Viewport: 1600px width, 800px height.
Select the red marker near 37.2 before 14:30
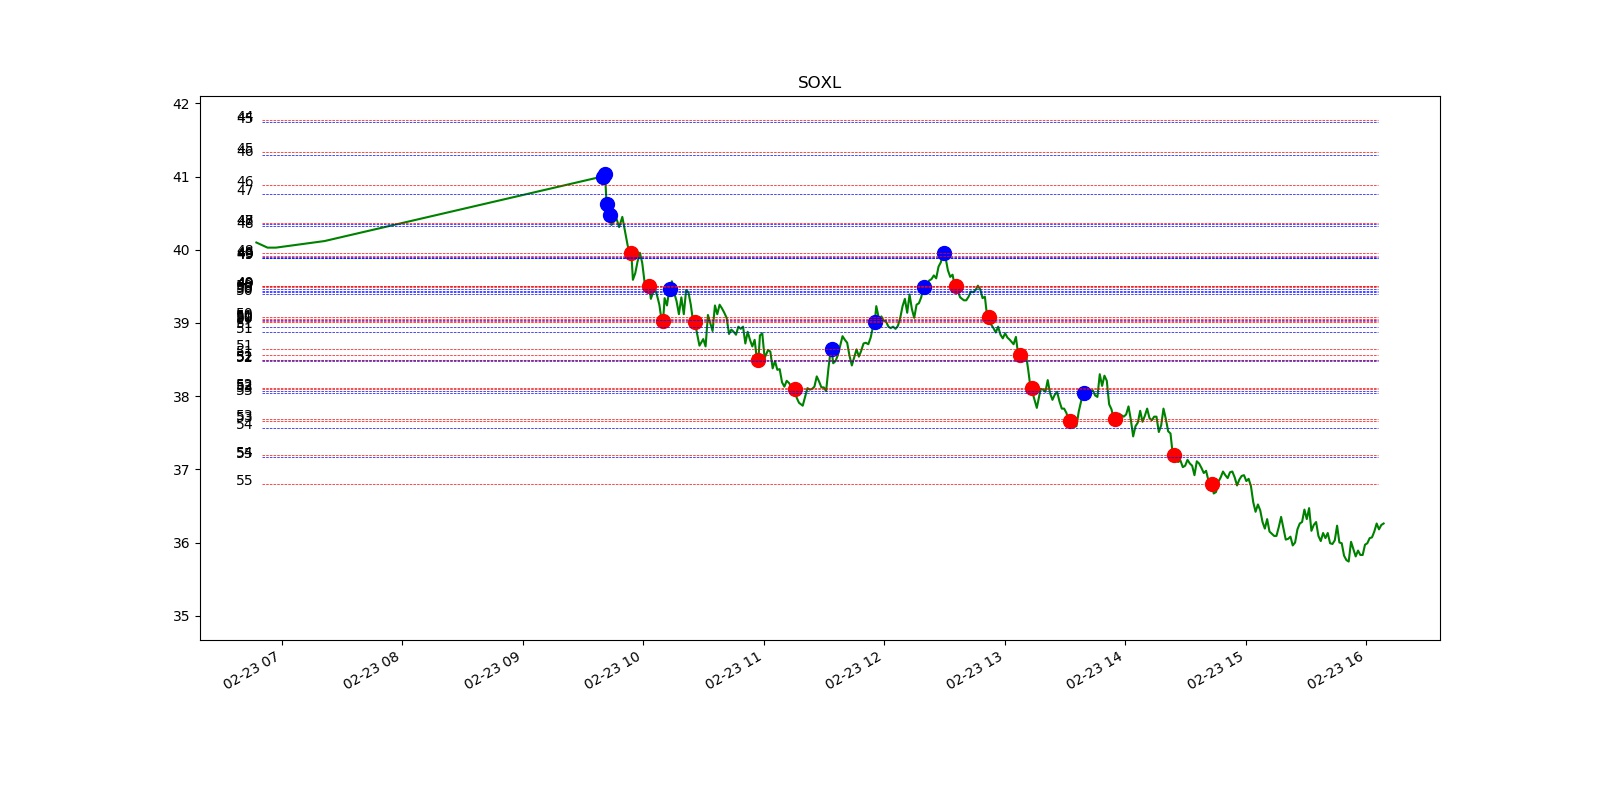click(x=1174, y=455)
